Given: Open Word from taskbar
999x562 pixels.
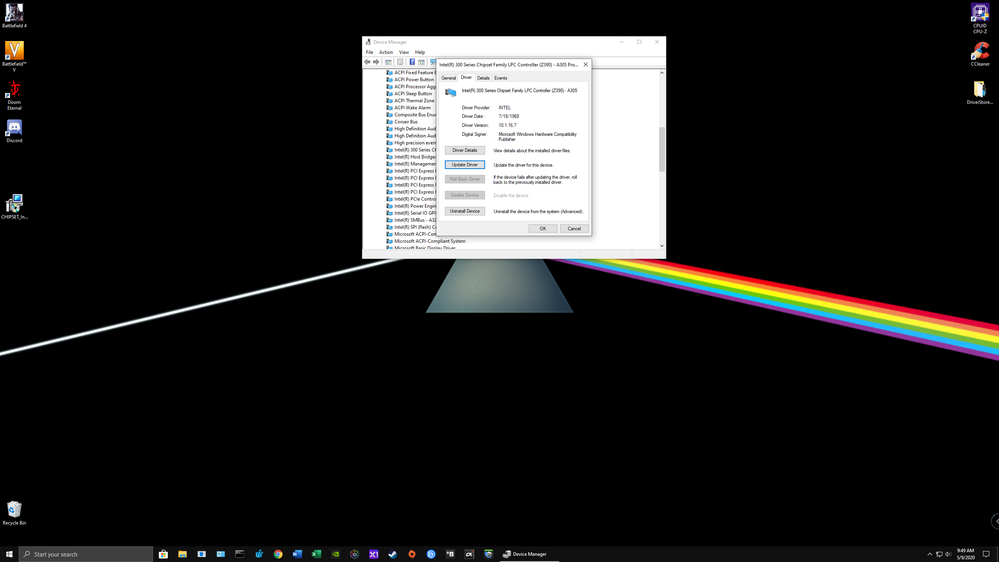Looking at the screenshot, I should pos(297,554).
